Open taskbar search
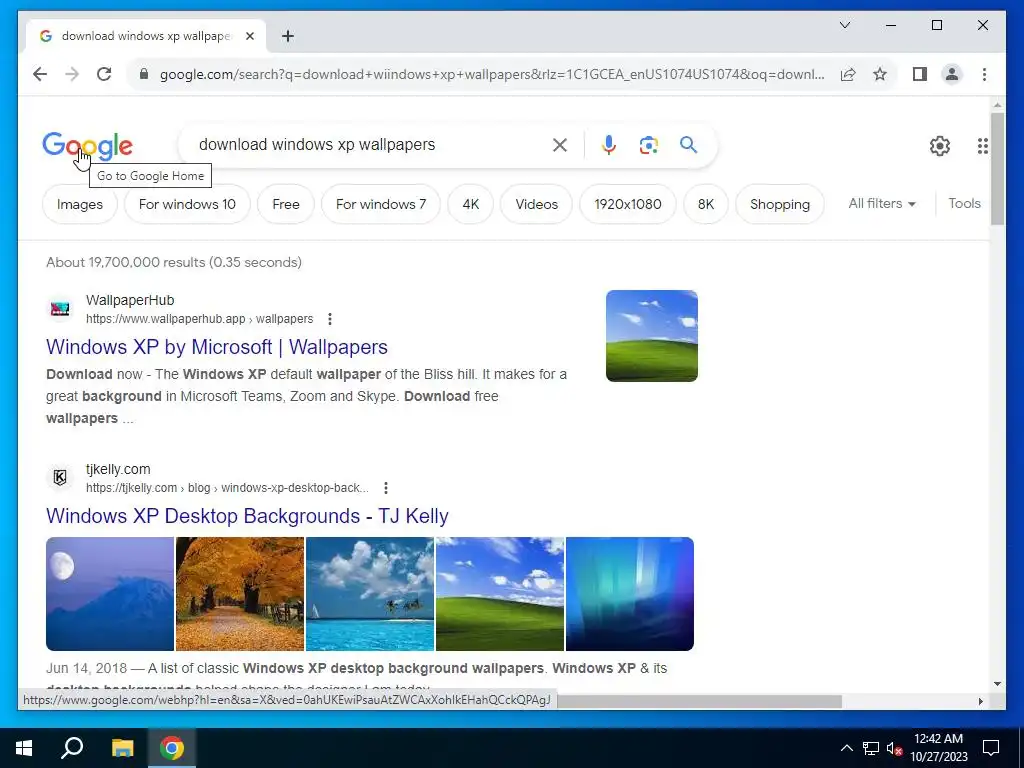The image size is (1024, 768). [72, 748]
